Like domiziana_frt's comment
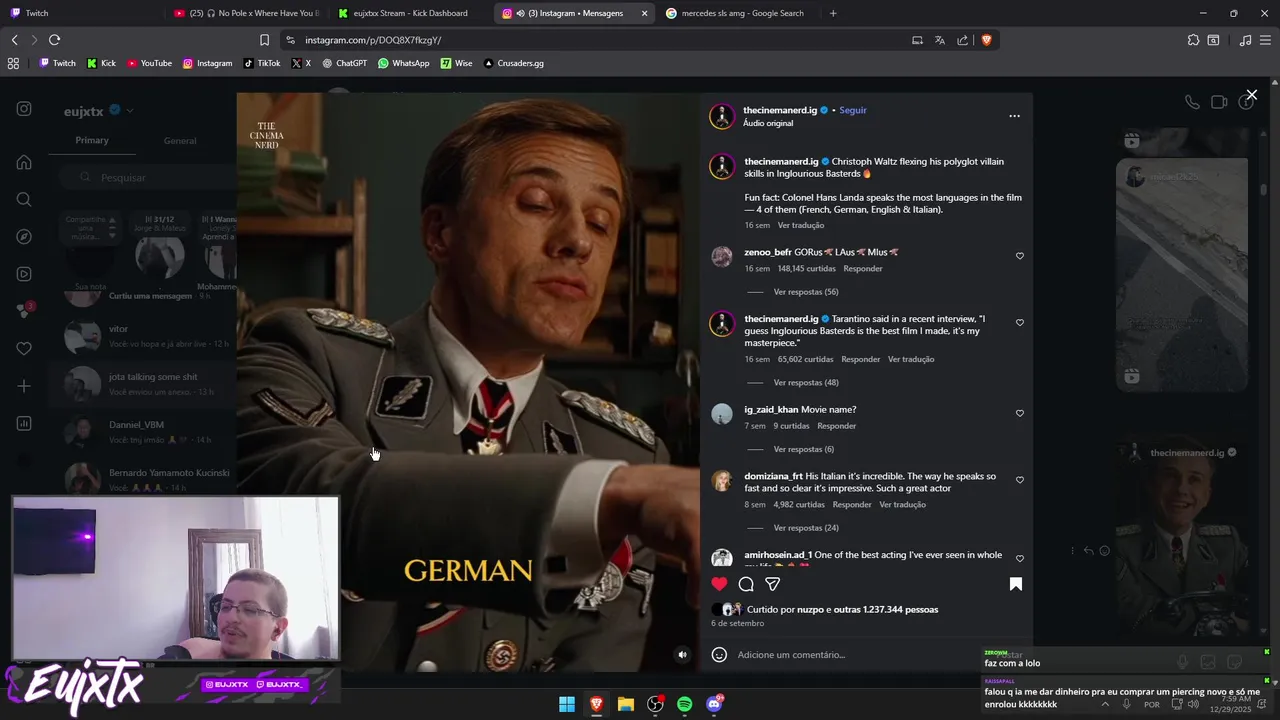This screenshot has height=720, width=1280. pyautogui.click(x=1020, y=480)
